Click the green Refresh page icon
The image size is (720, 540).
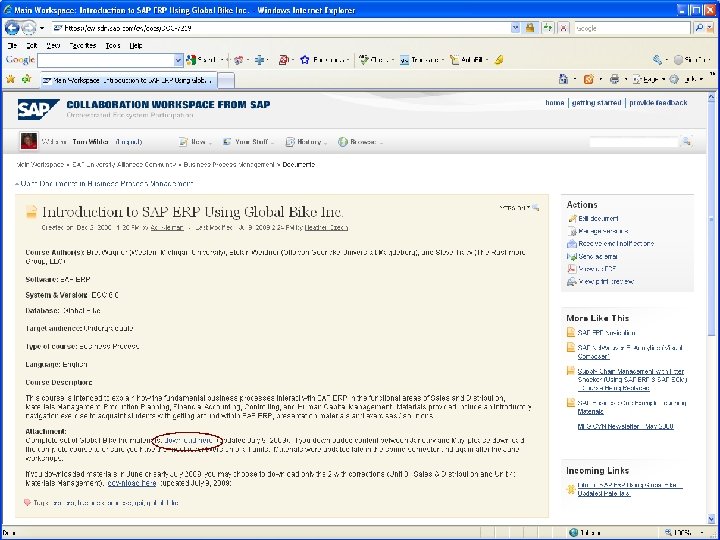point(547,28)
